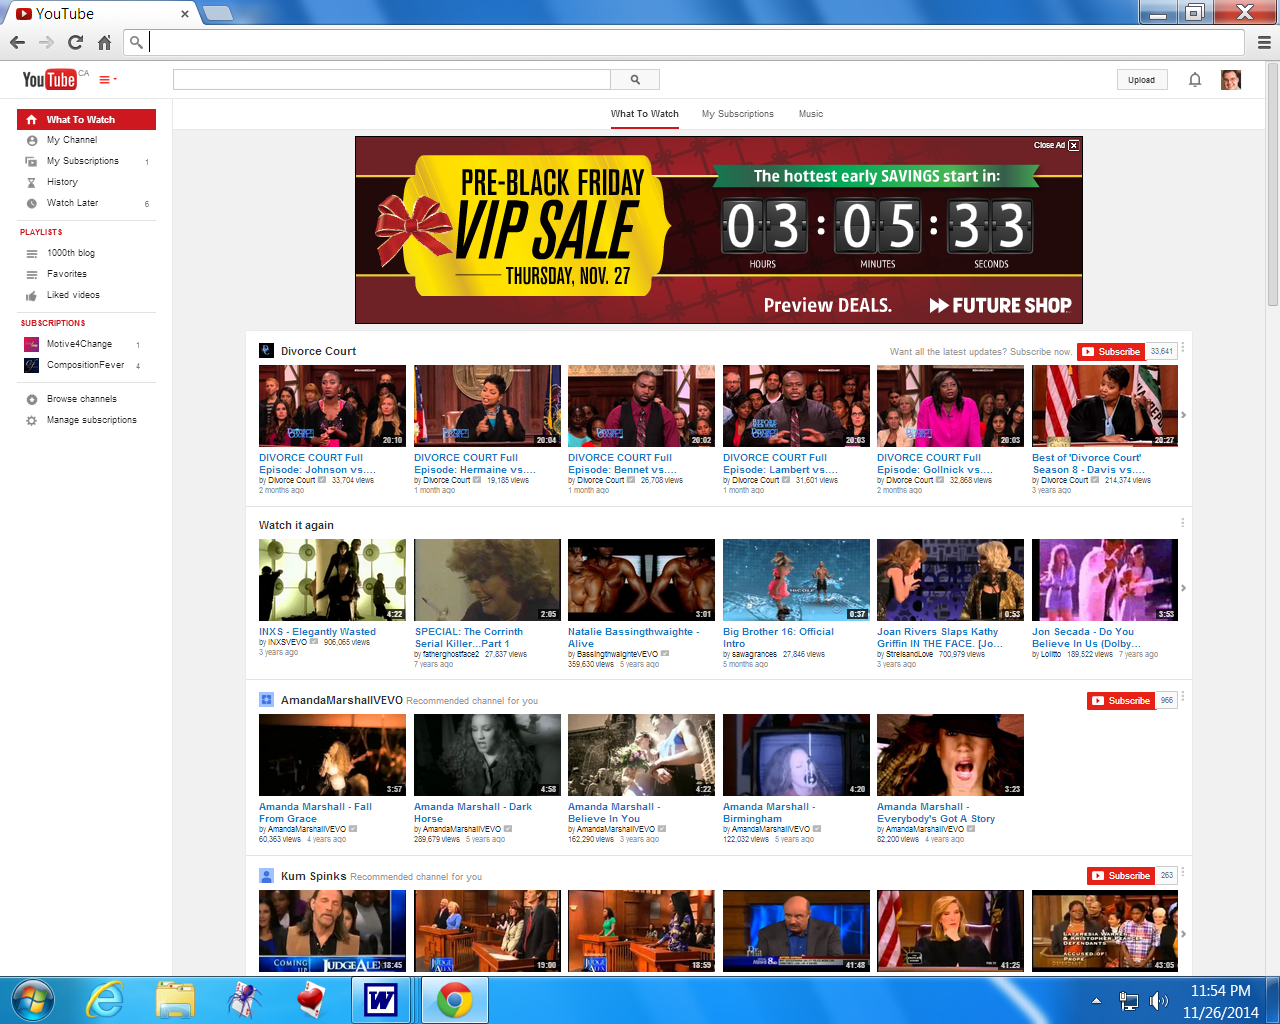The image size is (1280, 1024).
Task: Click the YouTube logo
Action: (50, 79)
